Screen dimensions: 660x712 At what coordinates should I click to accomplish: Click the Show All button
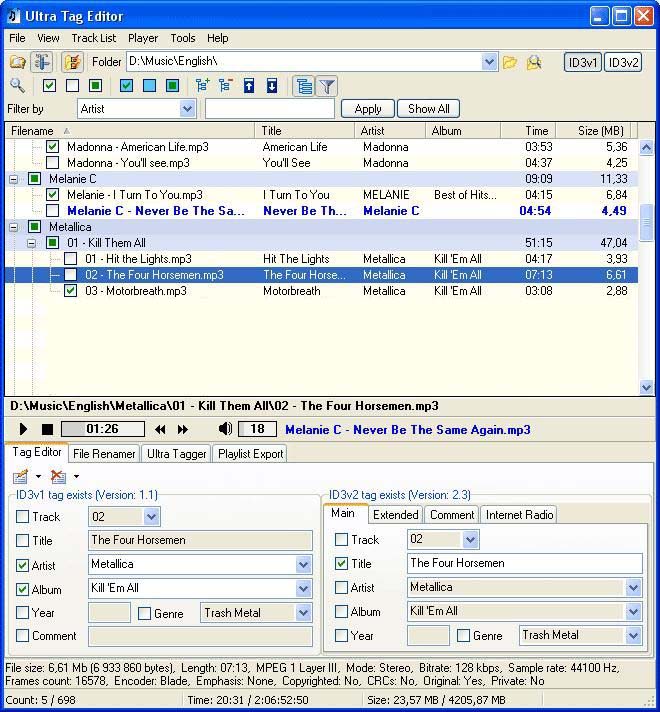coord(428,109)
